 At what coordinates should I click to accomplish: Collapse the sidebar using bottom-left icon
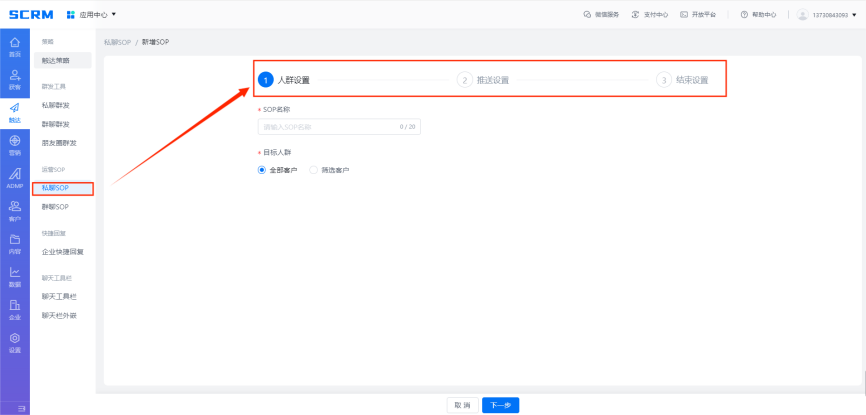(21, 408)
